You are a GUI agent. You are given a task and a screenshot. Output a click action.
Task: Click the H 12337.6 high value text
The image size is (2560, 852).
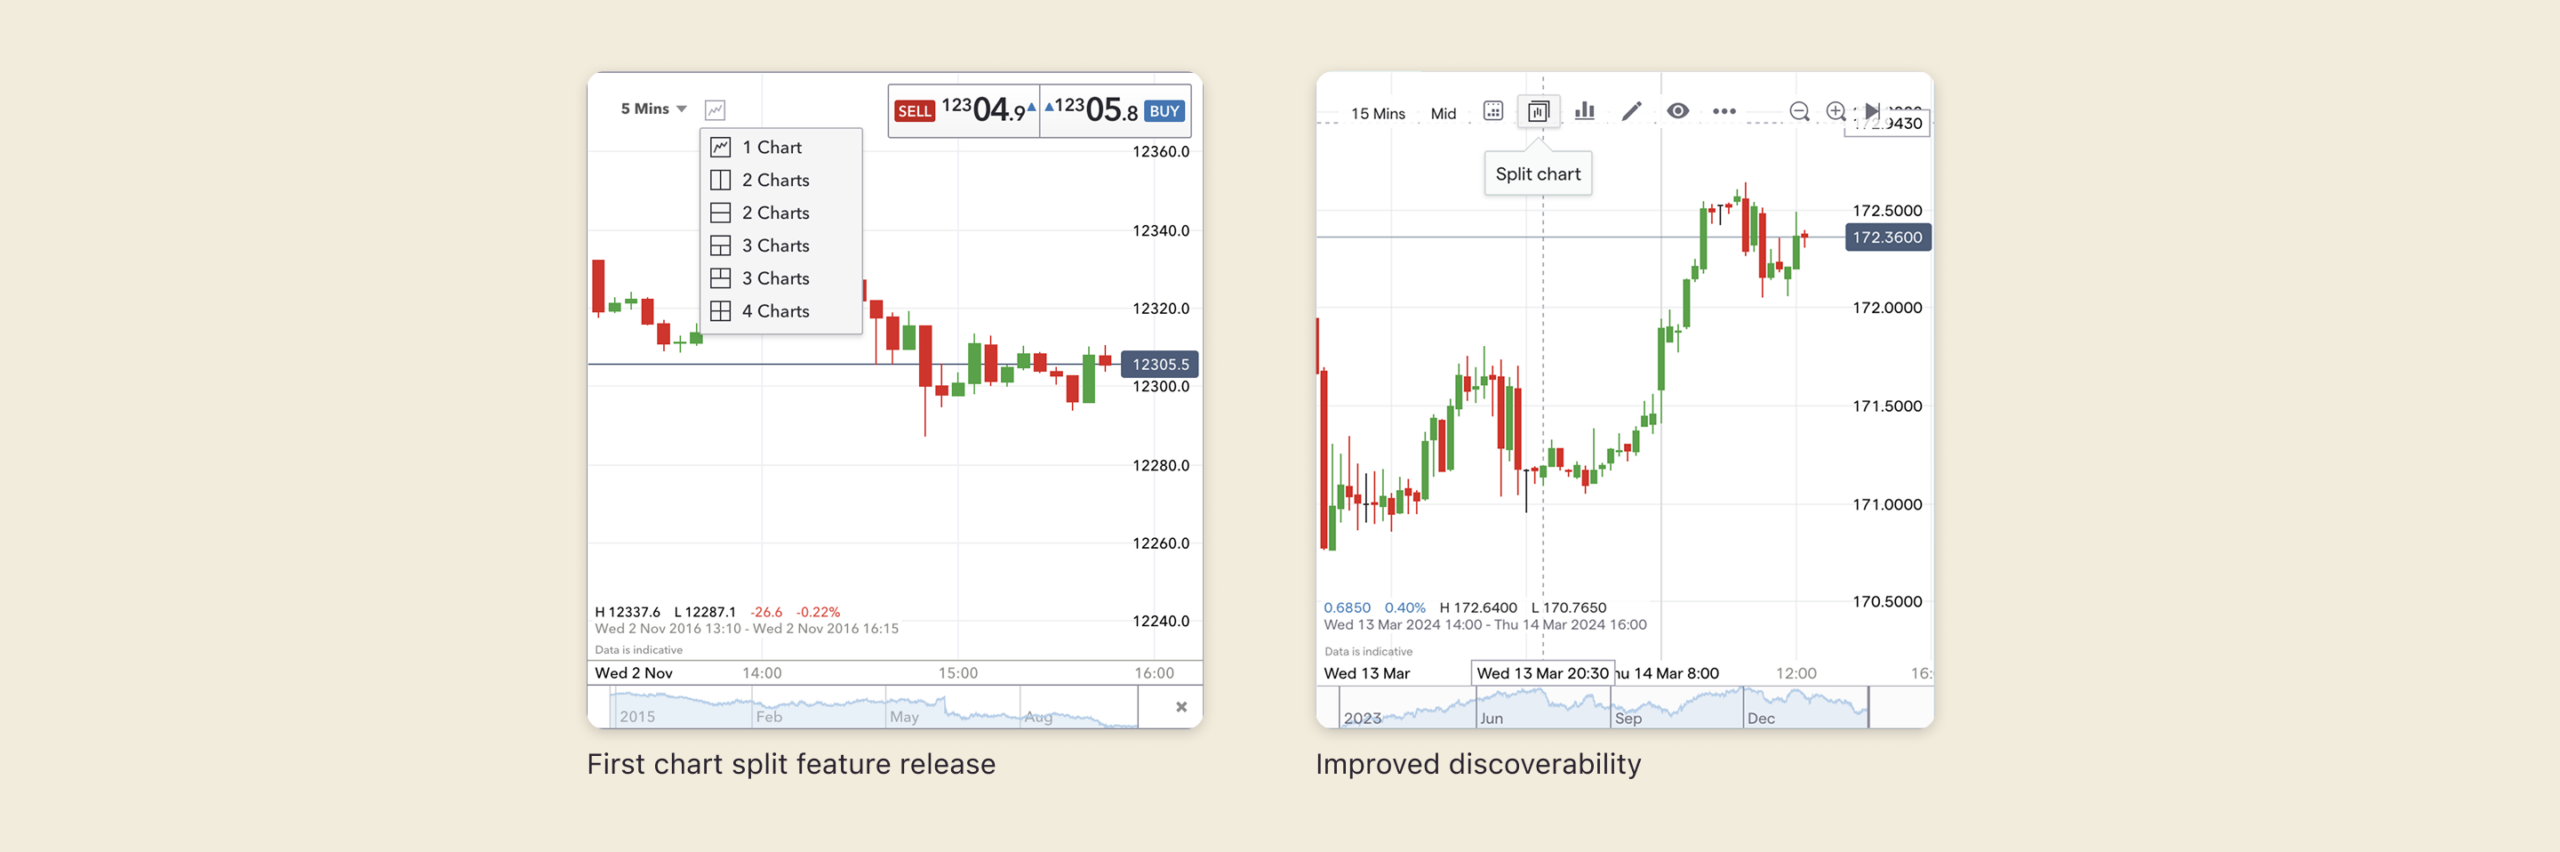tap(627, 612)
